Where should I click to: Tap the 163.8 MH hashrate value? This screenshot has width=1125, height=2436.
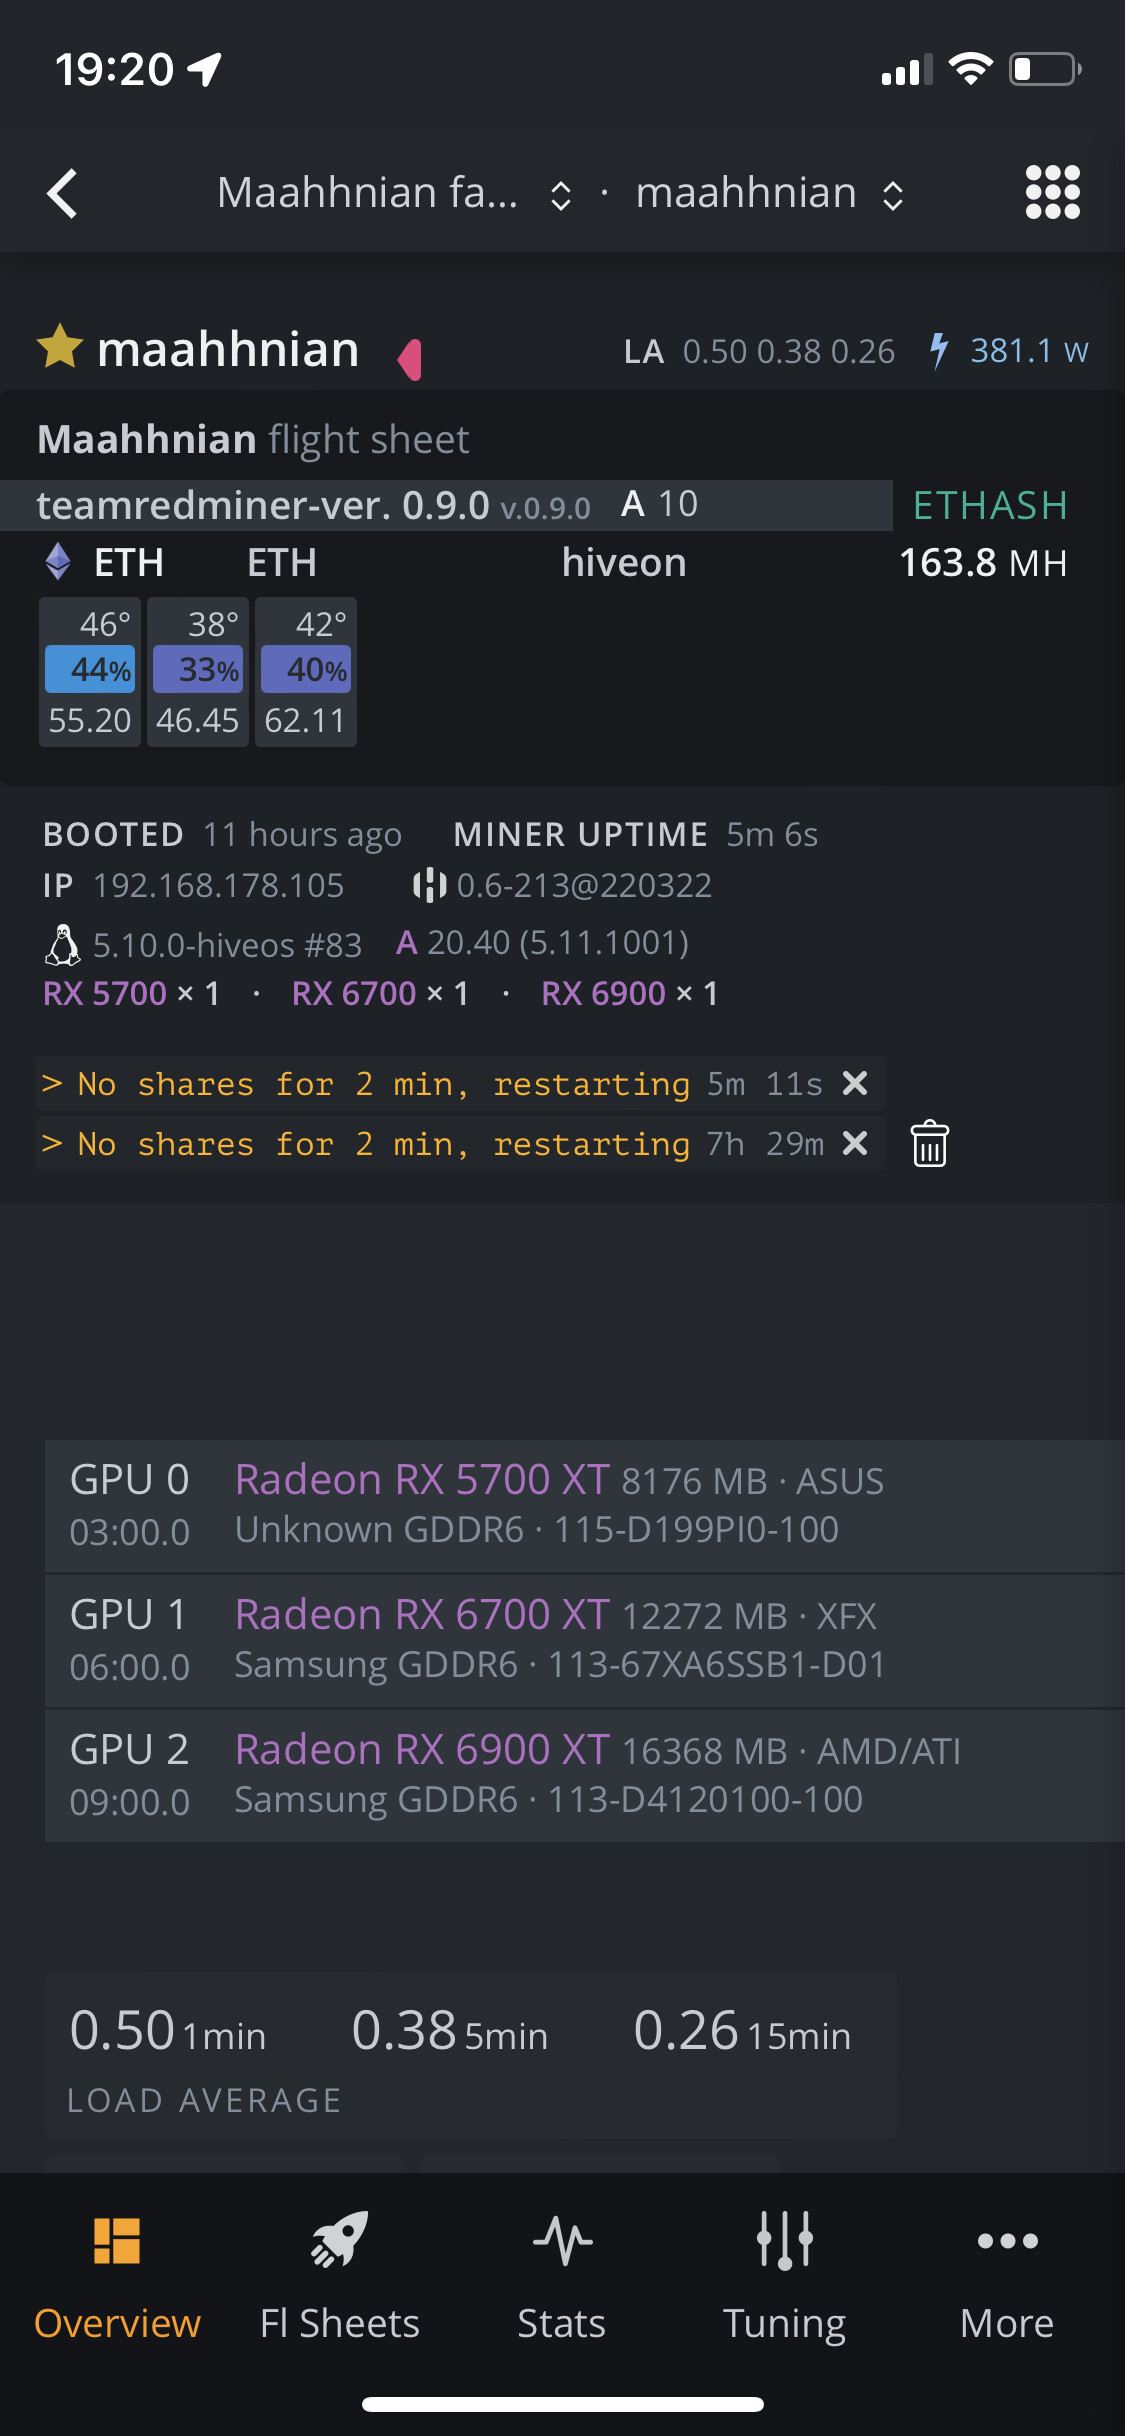click(983, 563)
